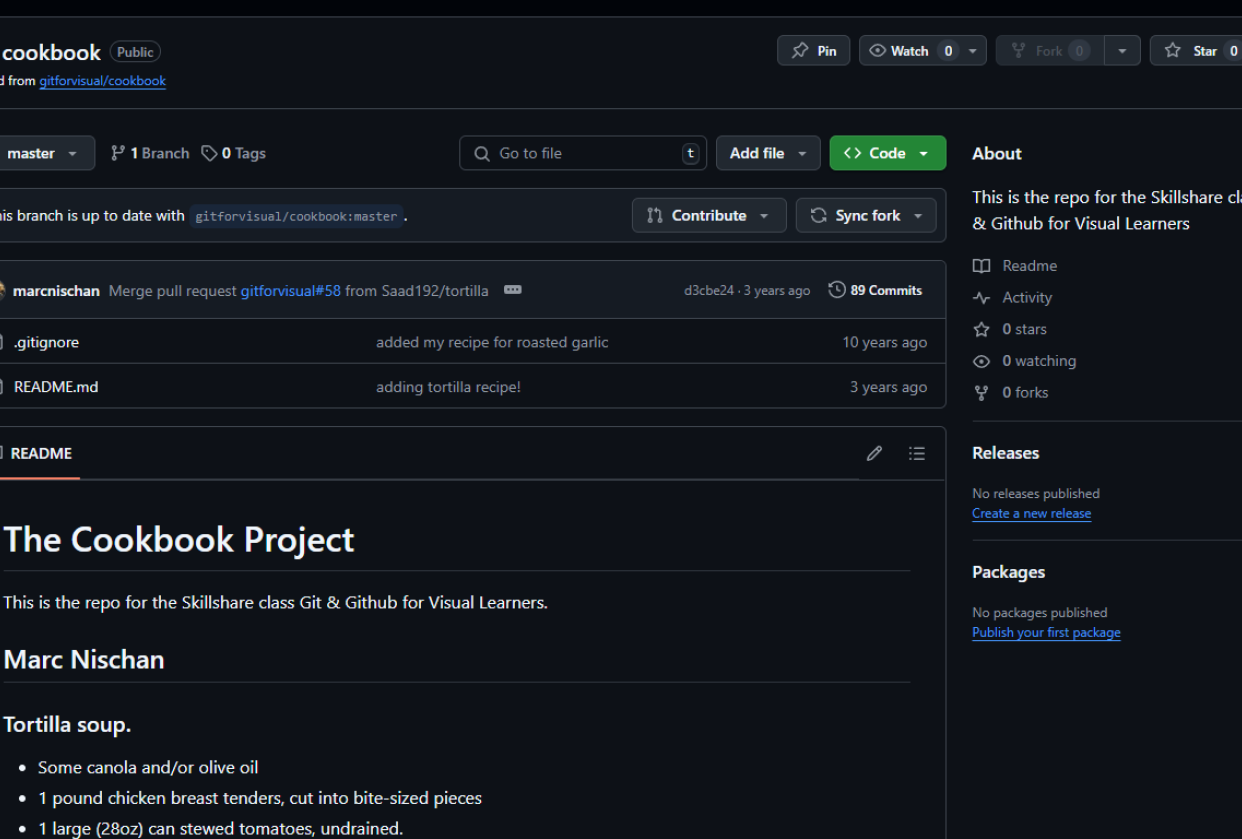The image size is (1242, 839).
Task: Open the Packages heading link
Action: pyautogui.click(x=1008, y=572)
